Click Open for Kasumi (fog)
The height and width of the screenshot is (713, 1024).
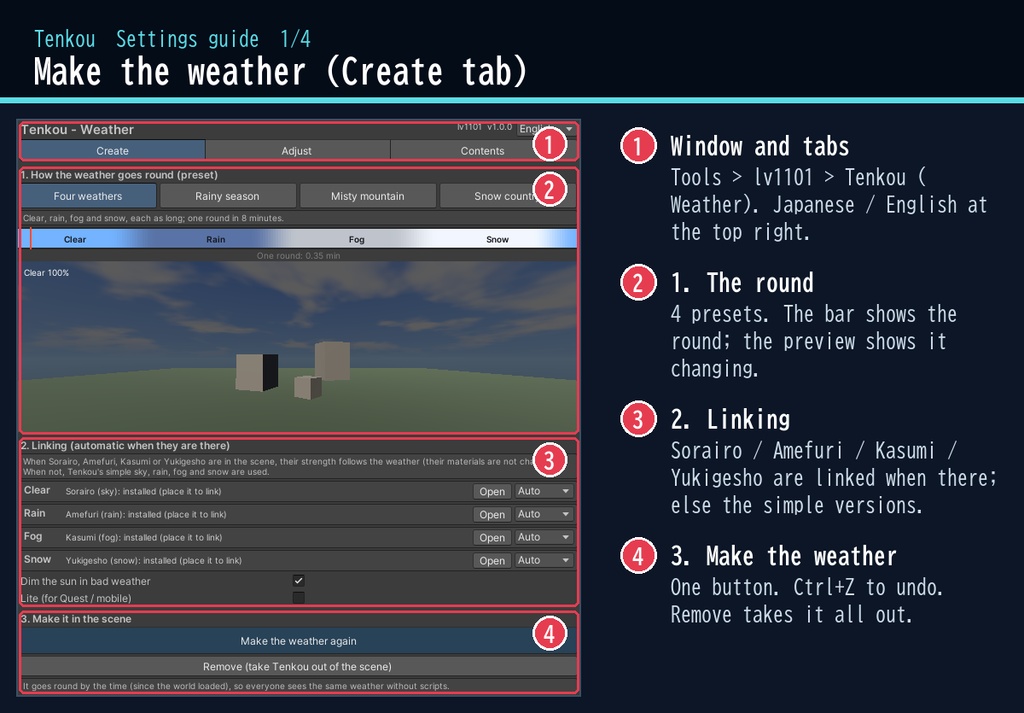click(x=492, y=537)
